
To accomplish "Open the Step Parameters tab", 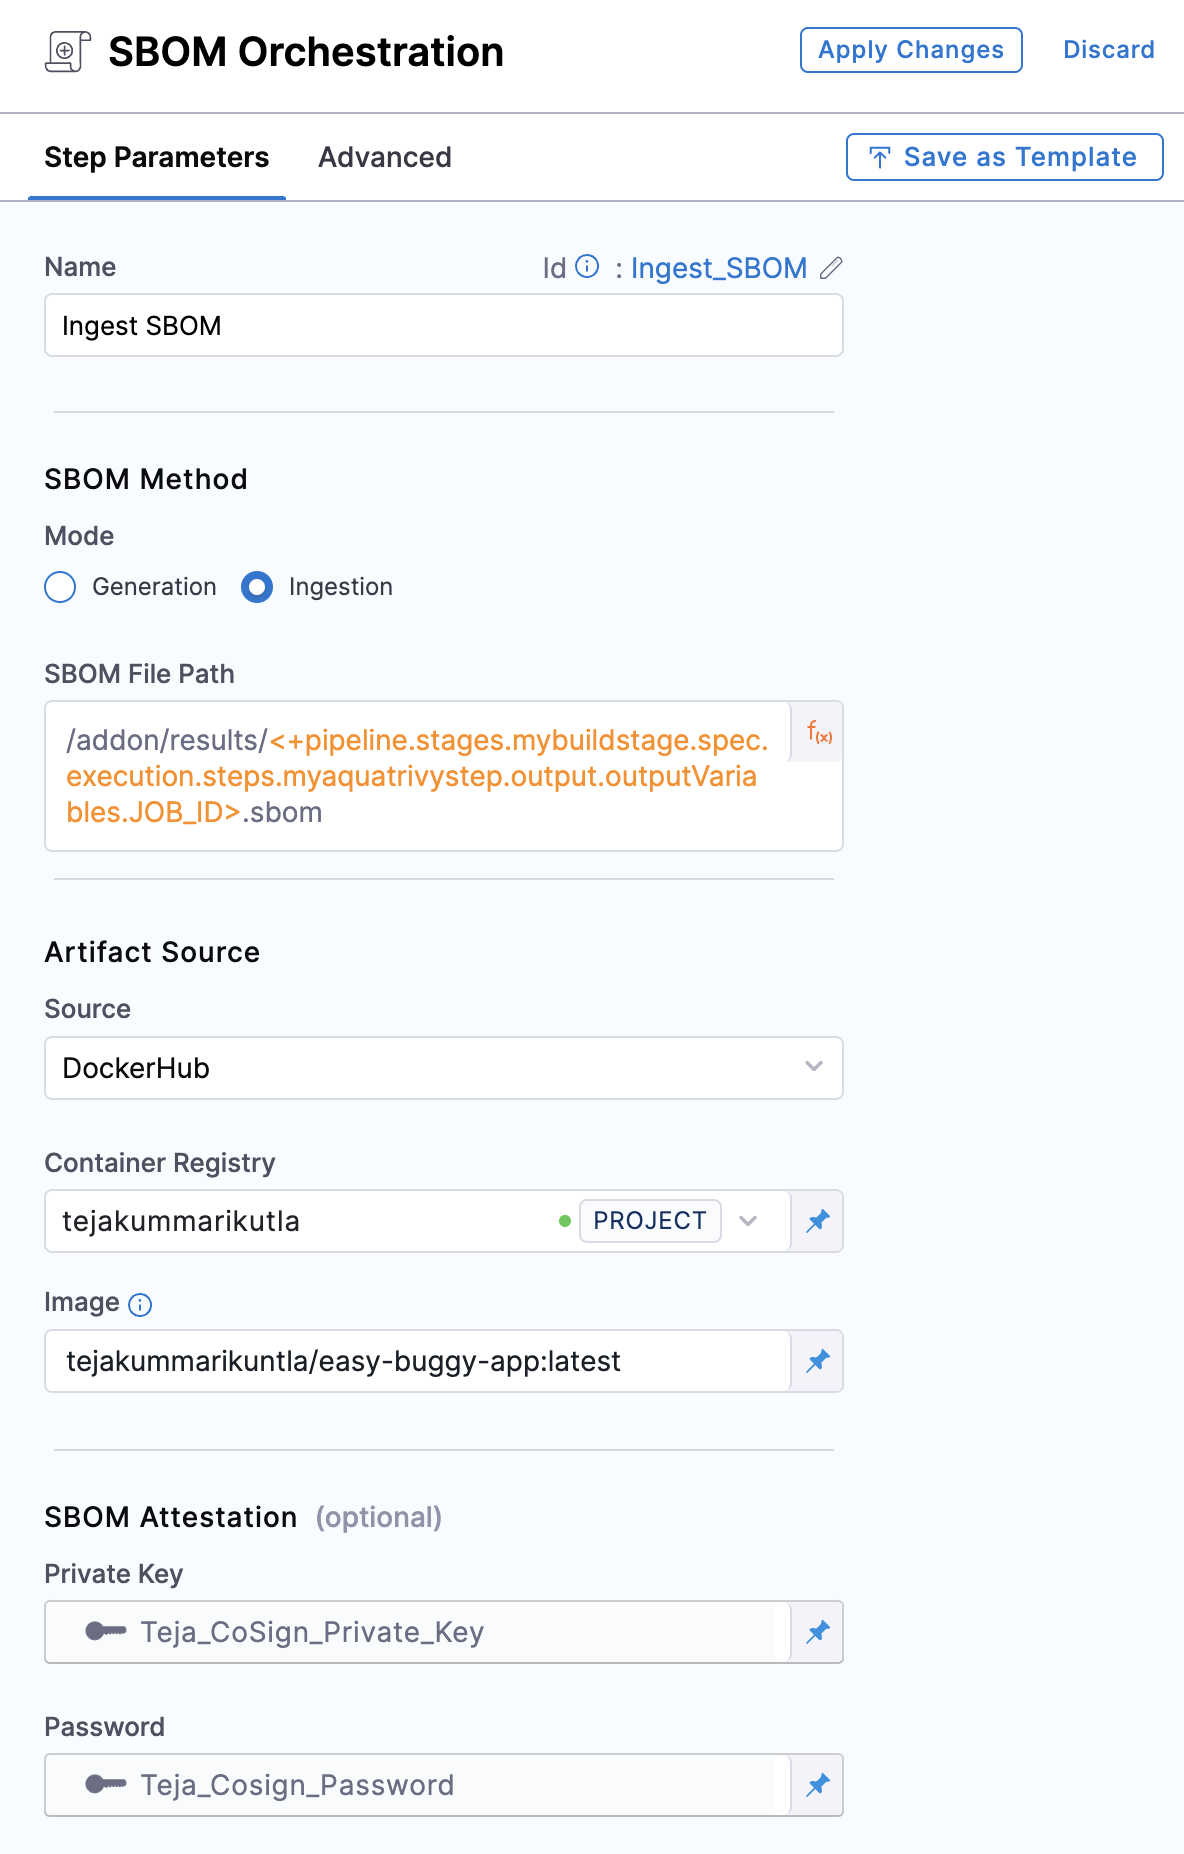I will click(157, 157).
